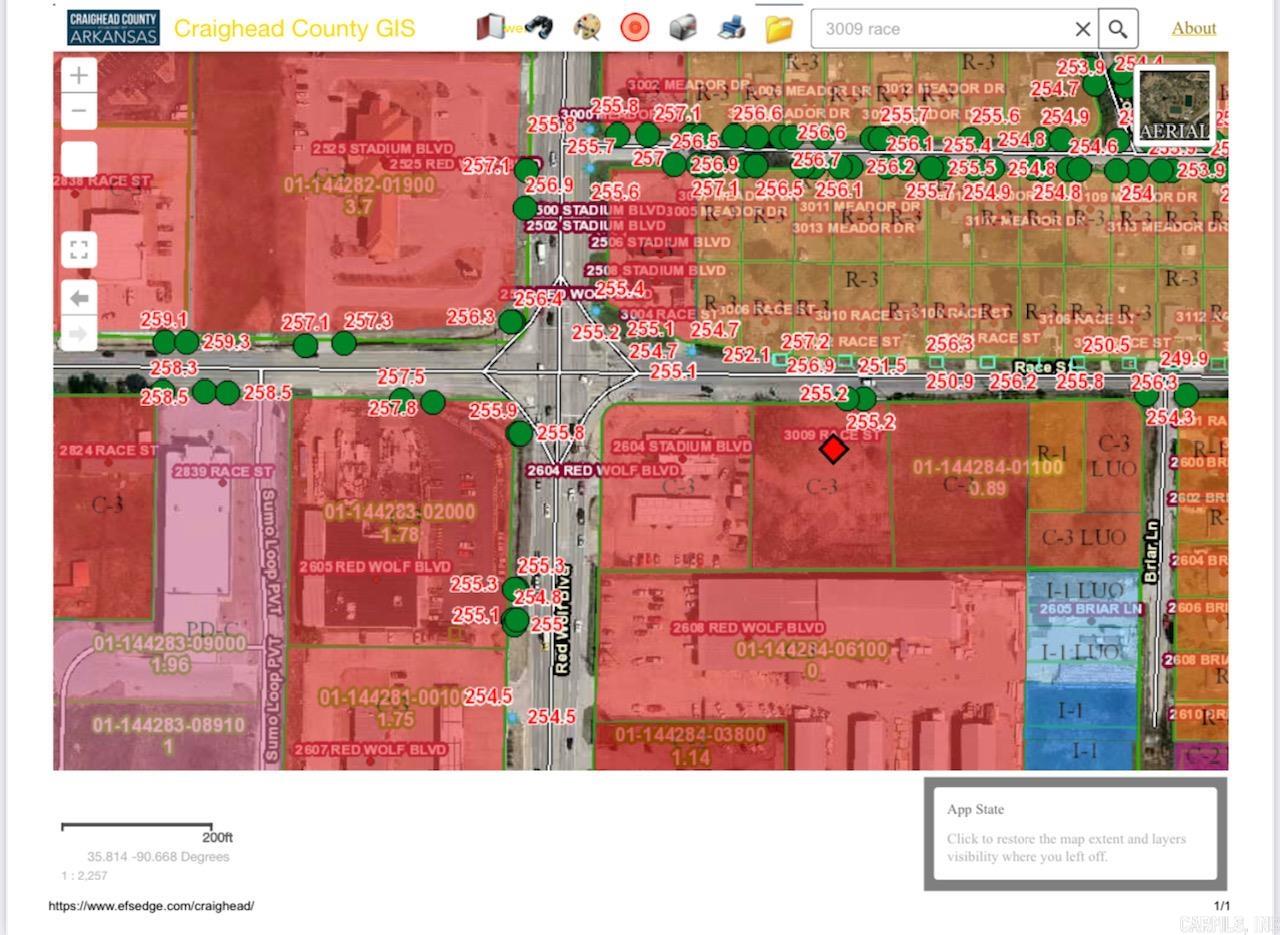
Task: Clear the search box with X
Action: 1082,29
